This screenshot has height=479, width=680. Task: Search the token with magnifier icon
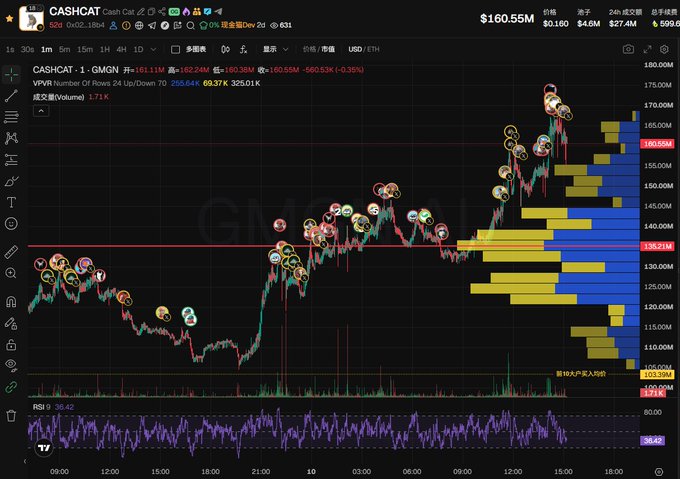190,26
